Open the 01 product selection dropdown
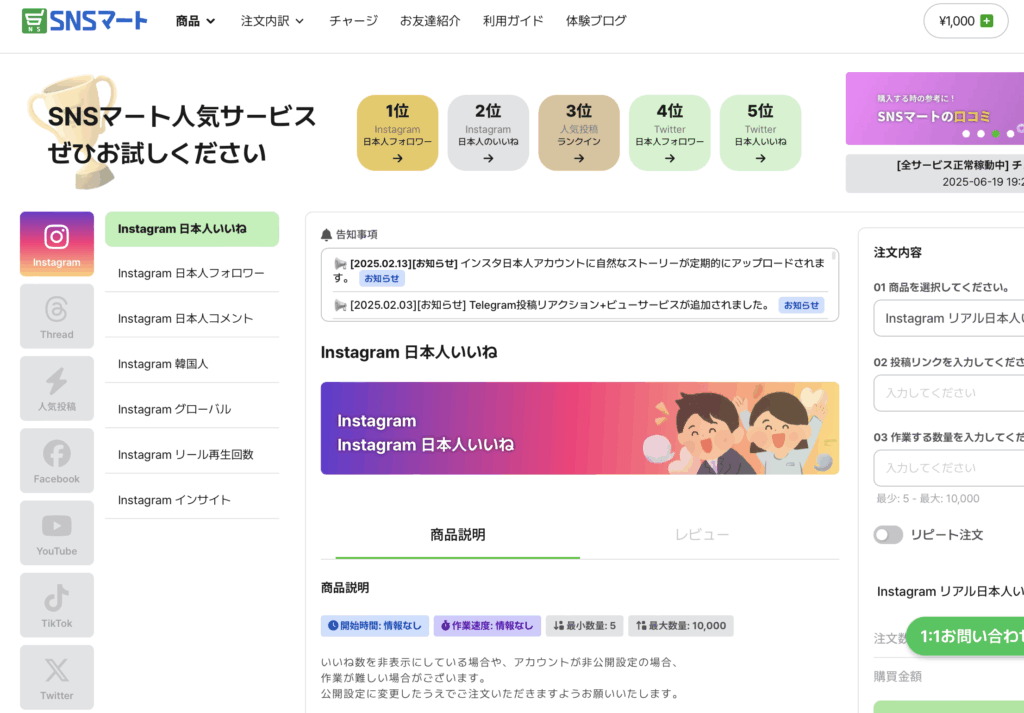1024x713 pixels. pyautogui.click(x=948, y=318)
